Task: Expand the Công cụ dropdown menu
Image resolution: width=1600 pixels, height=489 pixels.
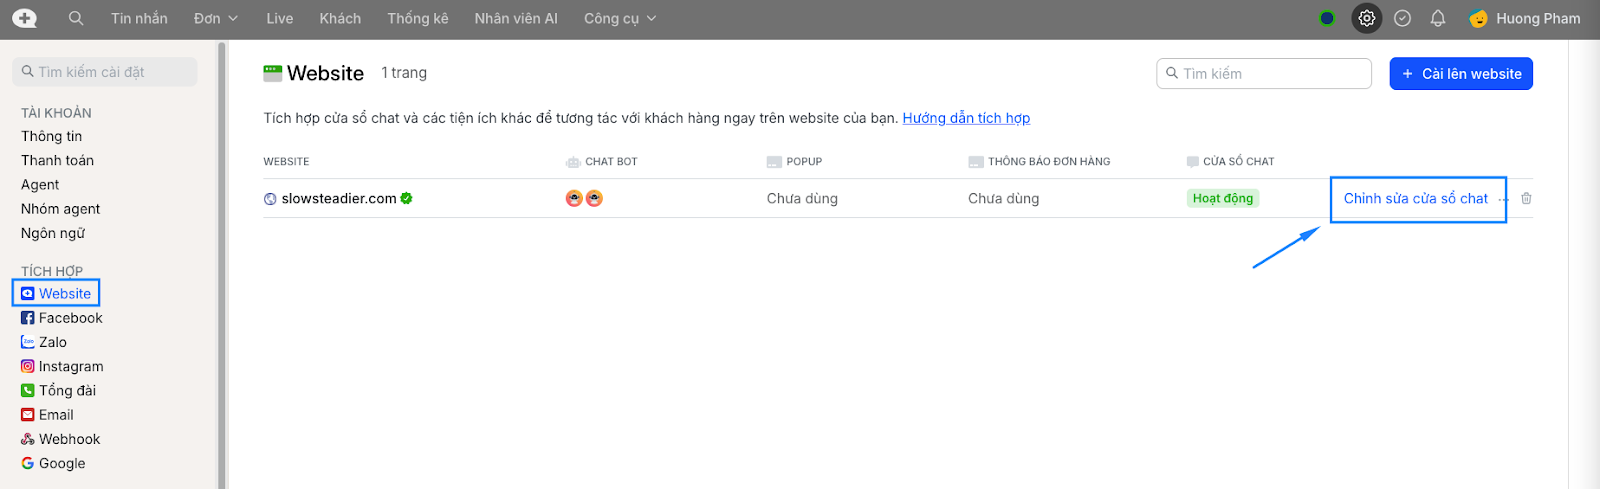Action: pos(620,18)
